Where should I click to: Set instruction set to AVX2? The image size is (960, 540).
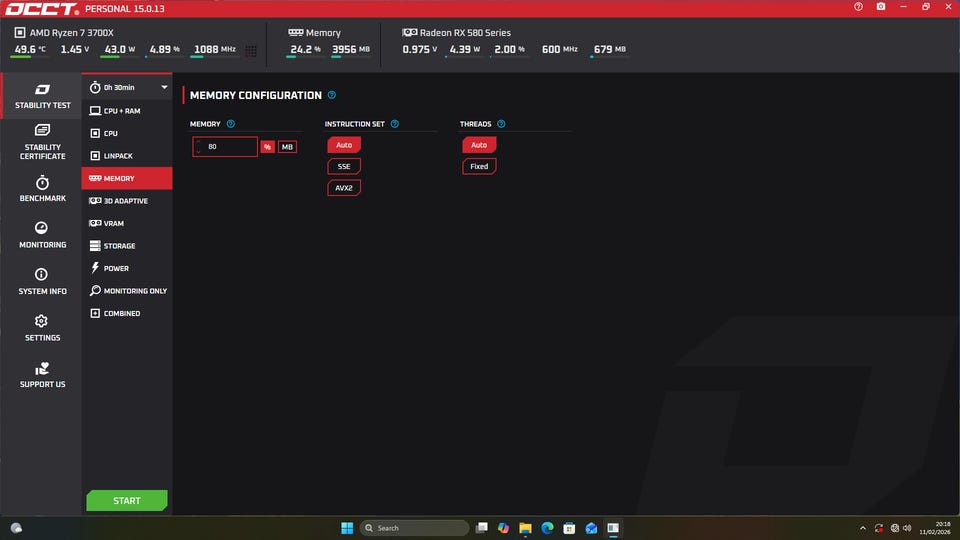344,188
